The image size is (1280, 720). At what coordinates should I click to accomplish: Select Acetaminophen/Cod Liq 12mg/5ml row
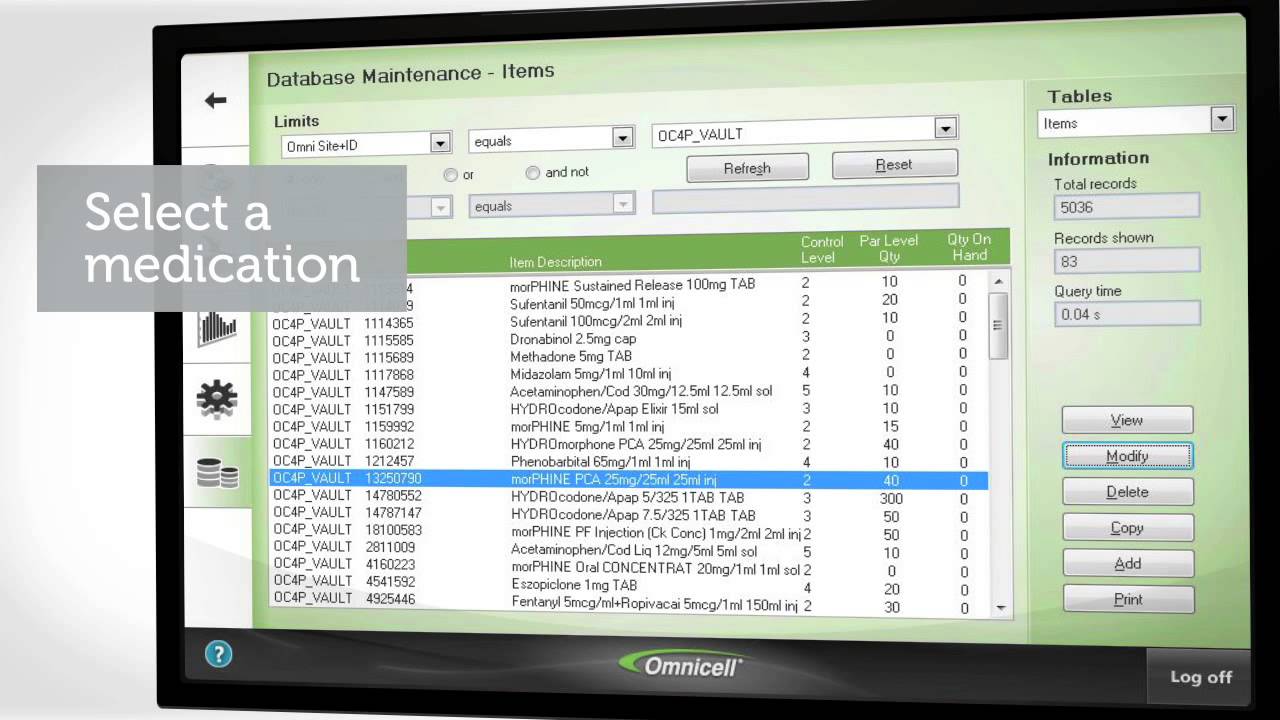(x=628, y=551)
